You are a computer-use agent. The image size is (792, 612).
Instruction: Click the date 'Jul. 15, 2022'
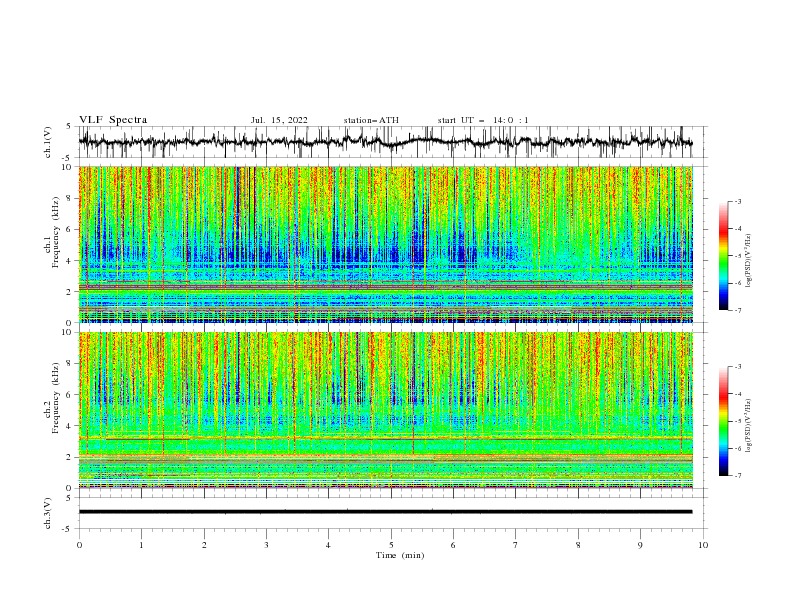(279, 120)
